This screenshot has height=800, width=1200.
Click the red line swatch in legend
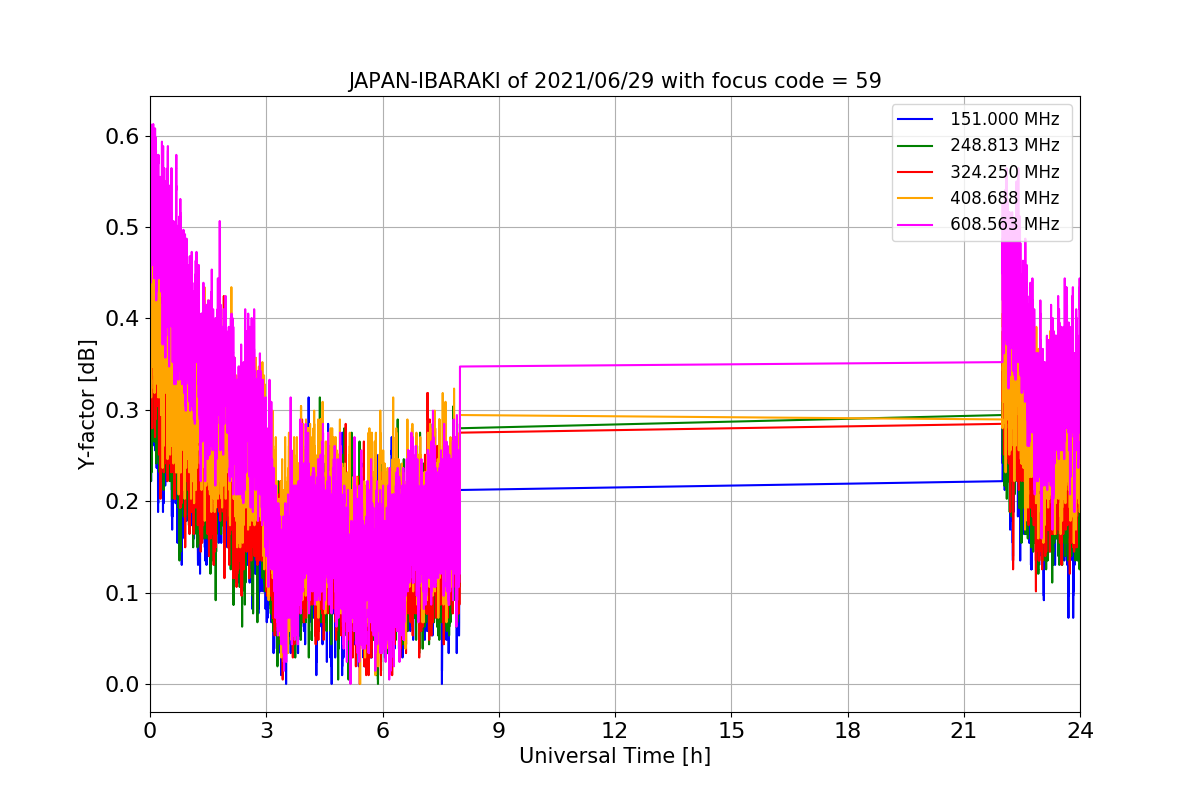pyautogui.click(x=915, y=172)
